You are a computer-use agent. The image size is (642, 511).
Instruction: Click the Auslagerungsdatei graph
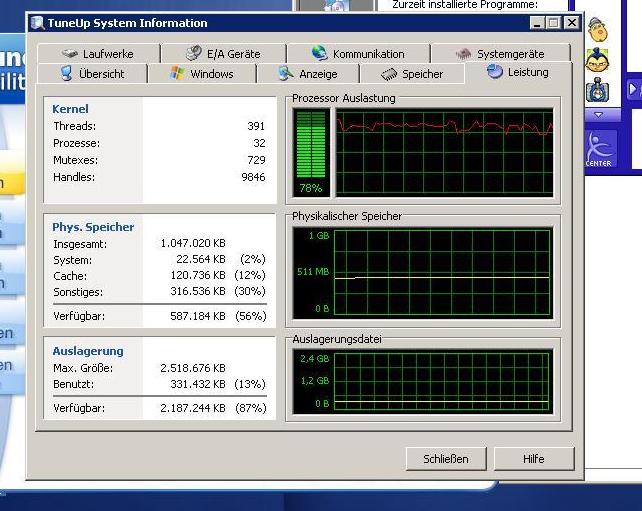point(423,382)
